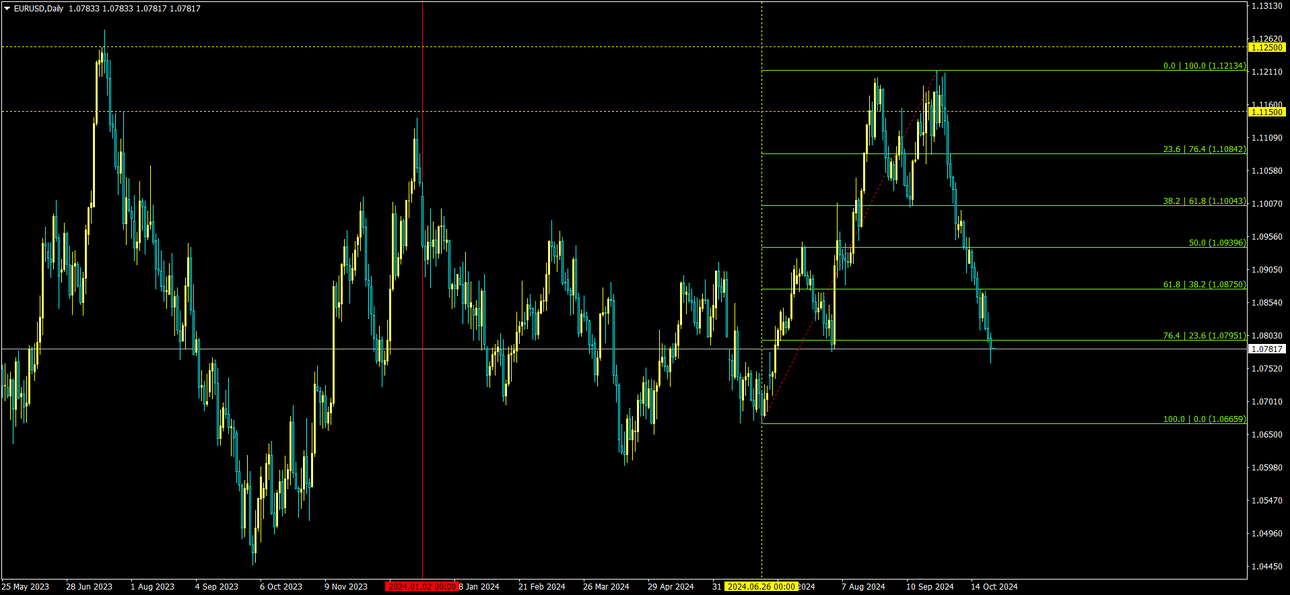
Task: Click the 1 Aug 2023 time axis label
Action: pyautogui.click(x=152, y=587)
